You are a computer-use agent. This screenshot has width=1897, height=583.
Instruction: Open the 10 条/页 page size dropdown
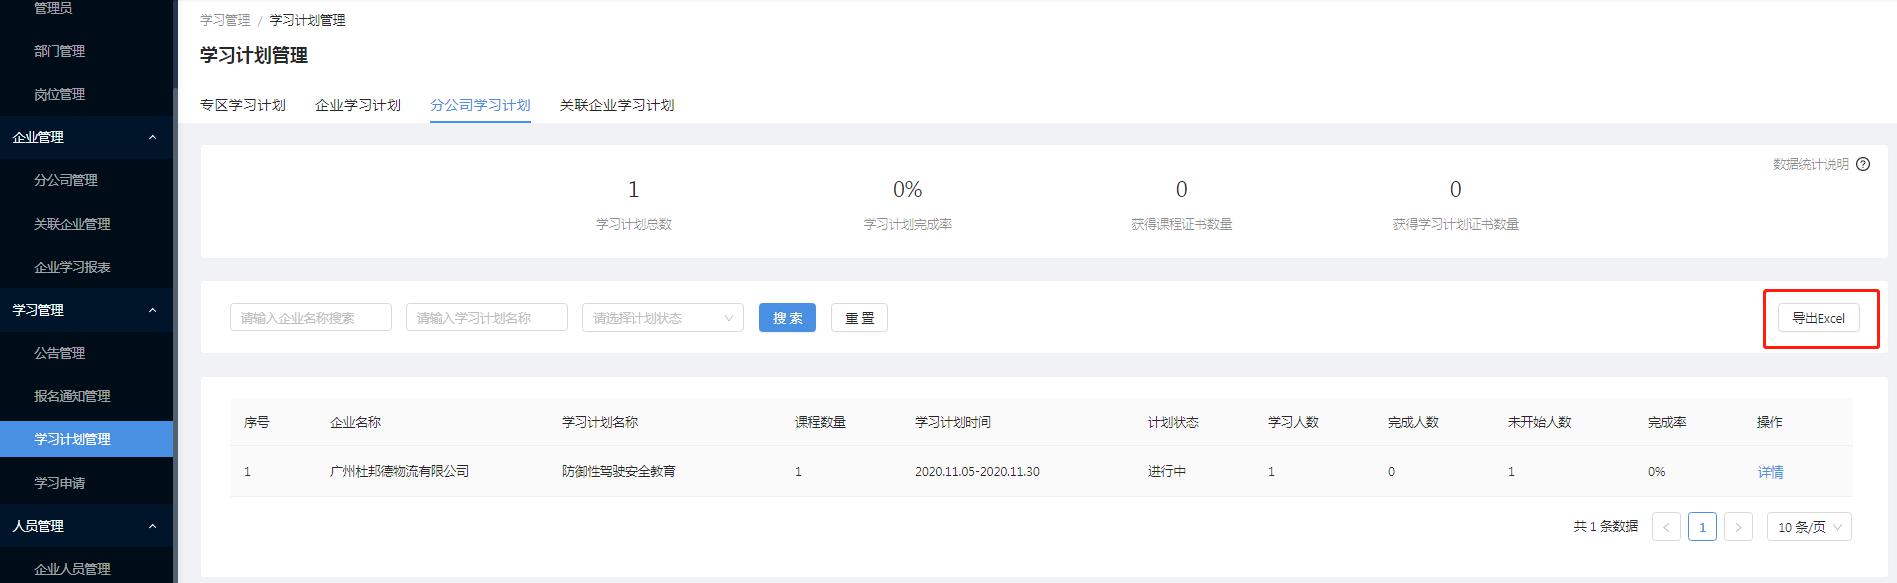point(1808,527)
